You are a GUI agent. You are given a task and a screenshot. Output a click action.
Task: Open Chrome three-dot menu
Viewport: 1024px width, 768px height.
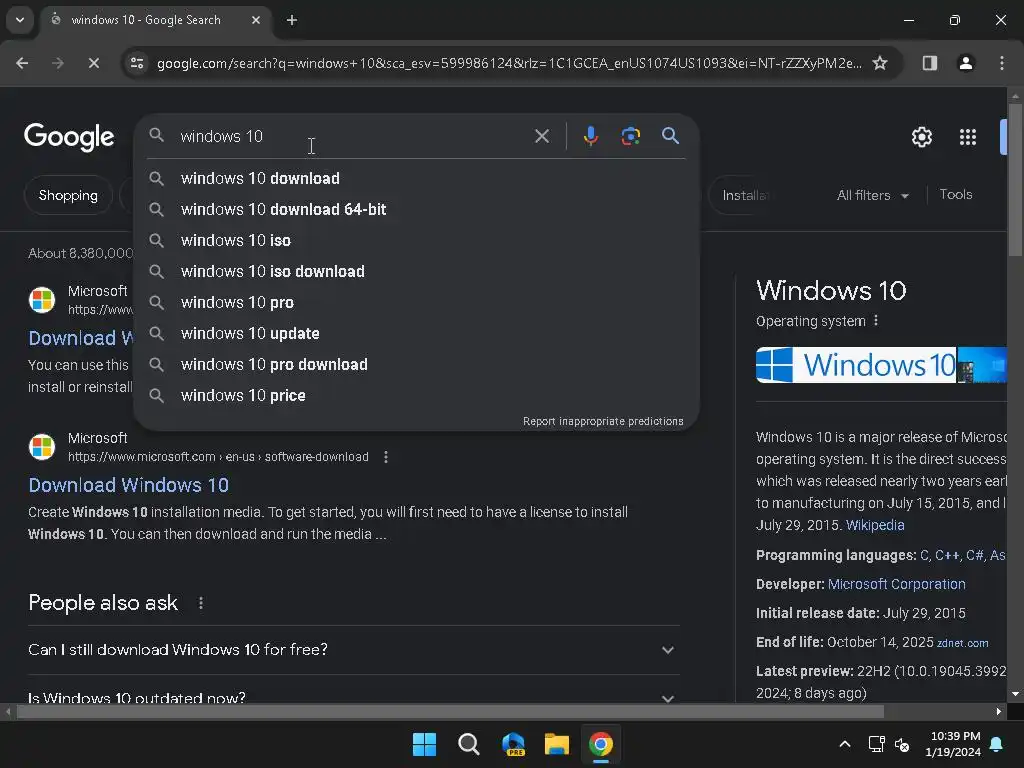pyautogui.click(x=1002, y=63)
